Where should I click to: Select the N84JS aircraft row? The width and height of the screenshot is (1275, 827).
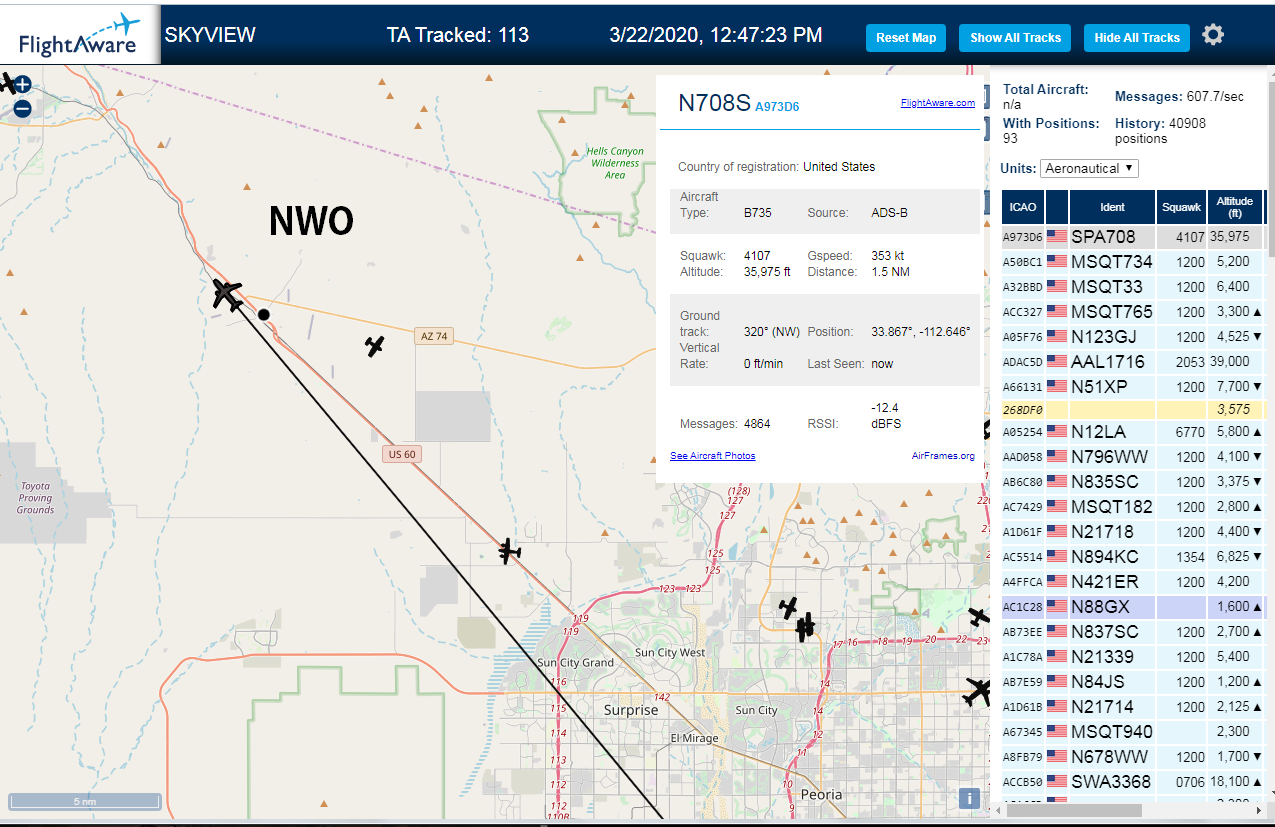click(x=1133, y=682)
